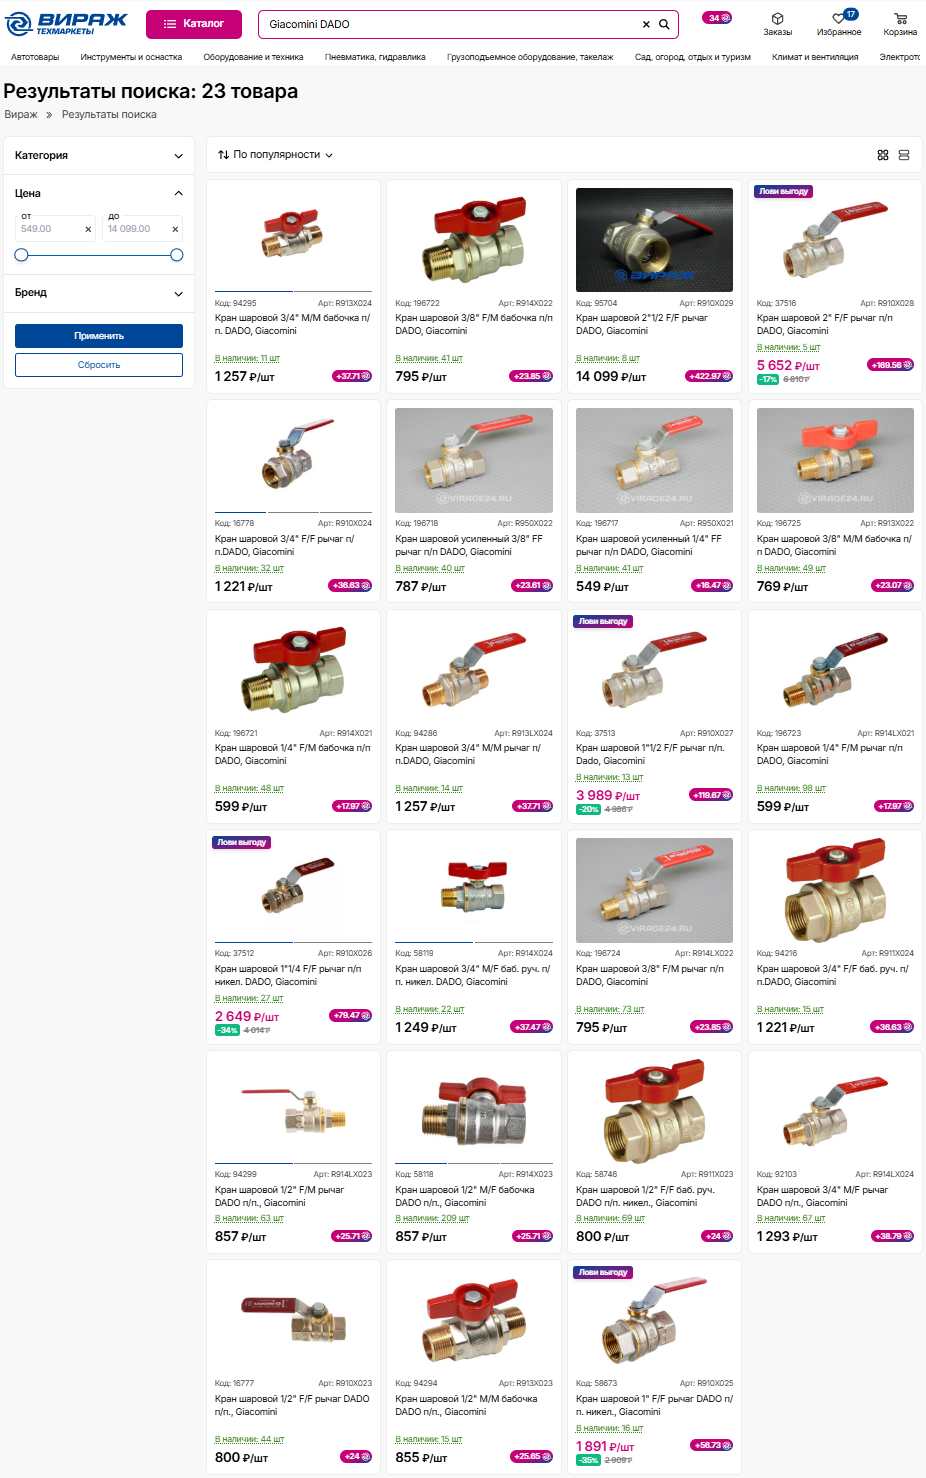
Task: Switch to list view layout icon
Action: [x=904, y=155]
